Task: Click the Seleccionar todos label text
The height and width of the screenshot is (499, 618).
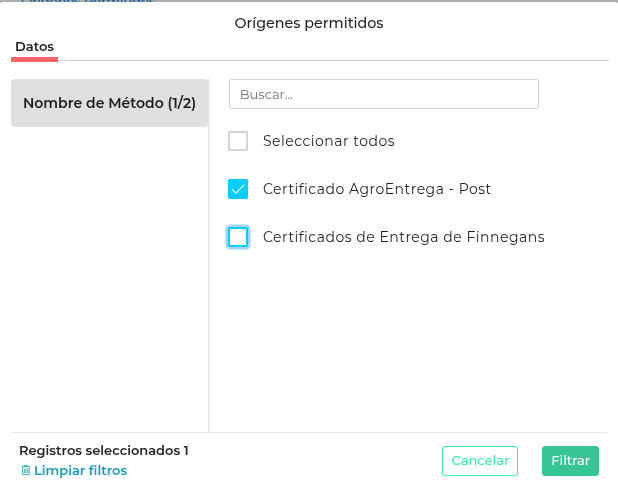Action: tap(328, 141)
